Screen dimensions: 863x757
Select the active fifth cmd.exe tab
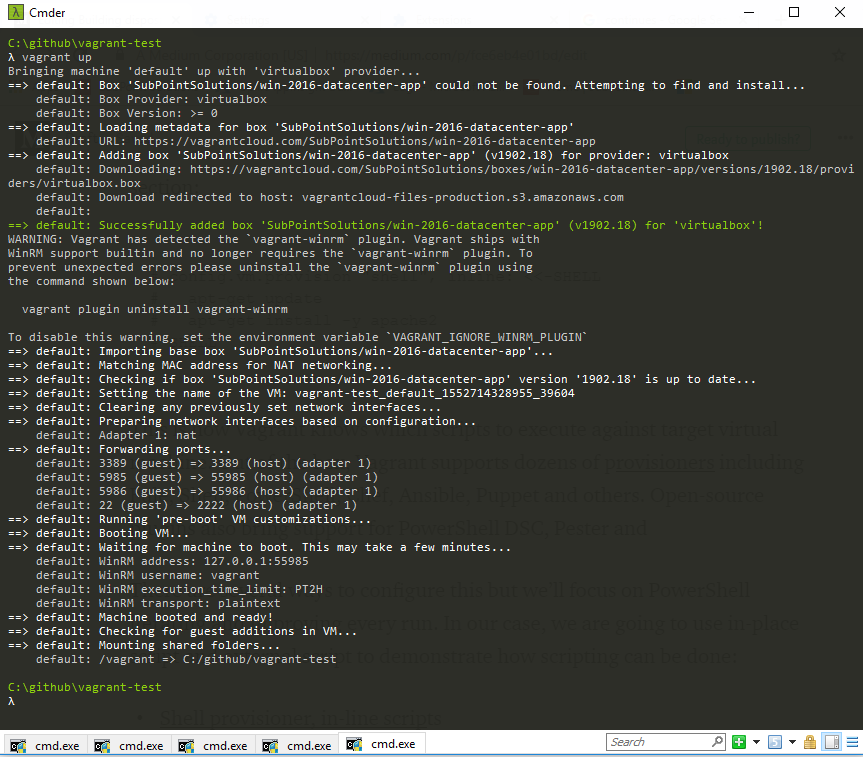(381, 744)
